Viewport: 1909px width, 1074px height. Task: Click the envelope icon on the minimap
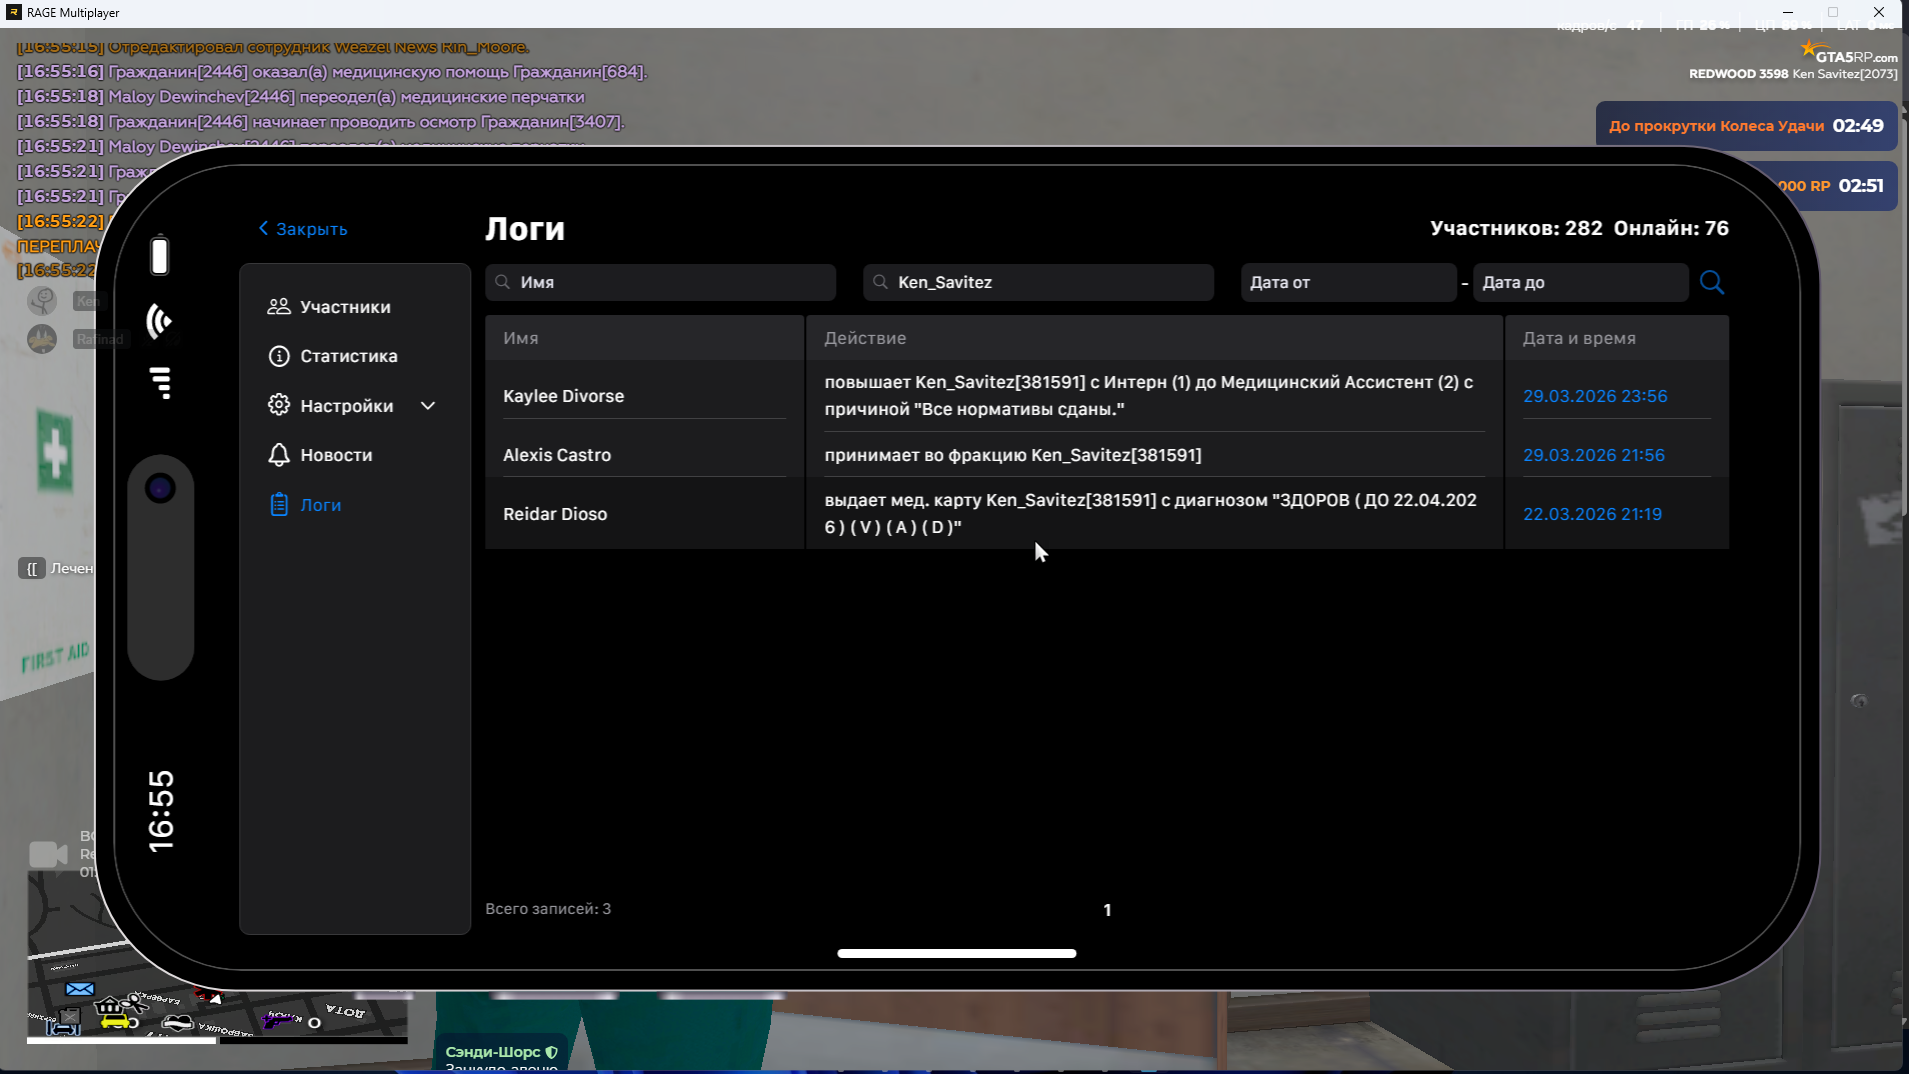click(x=80, y=989)
